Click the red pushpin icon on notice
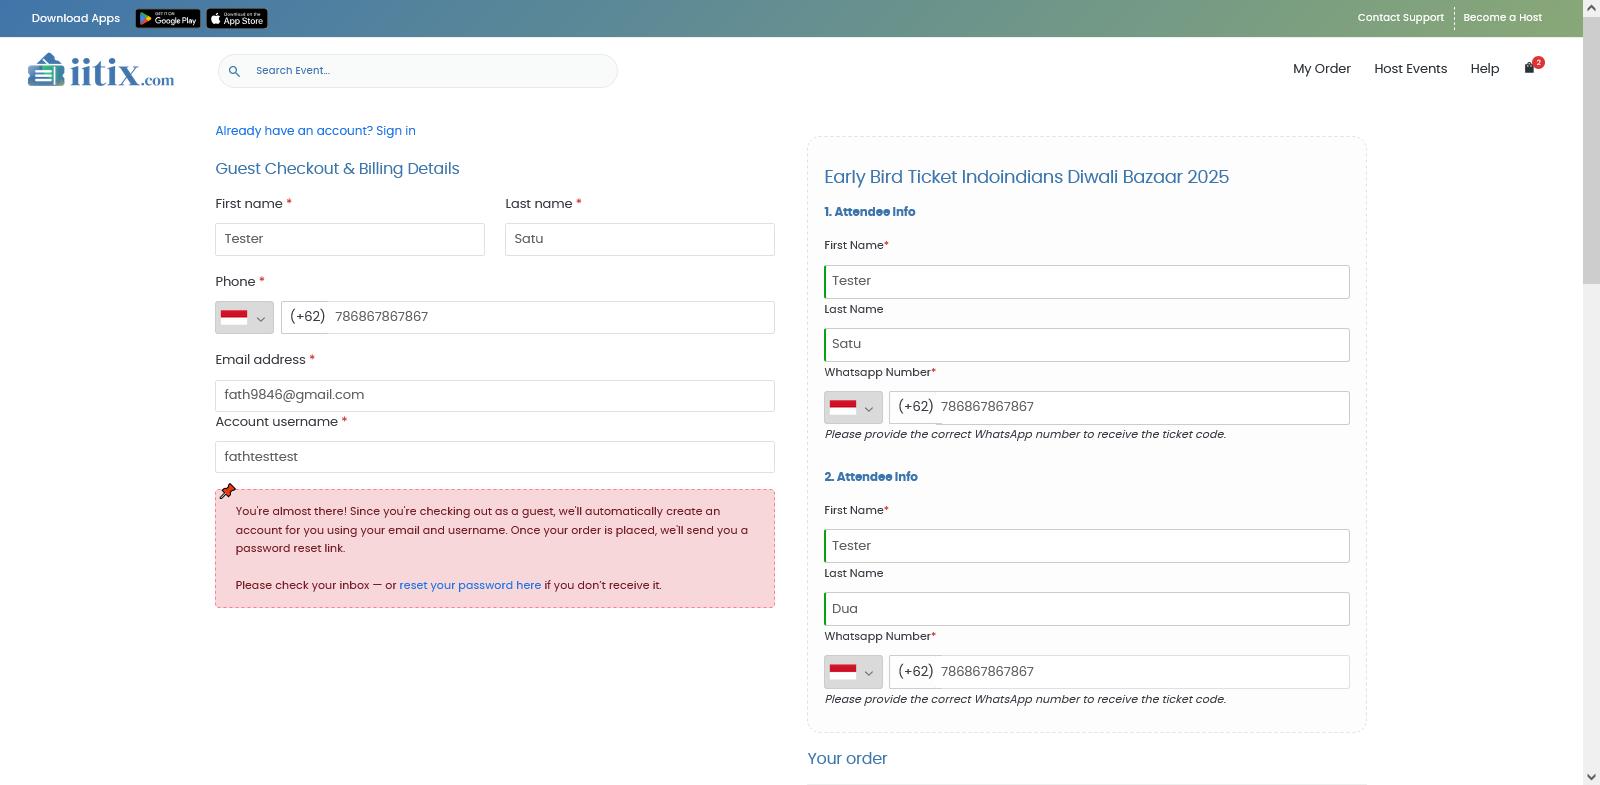 point(228,491)
